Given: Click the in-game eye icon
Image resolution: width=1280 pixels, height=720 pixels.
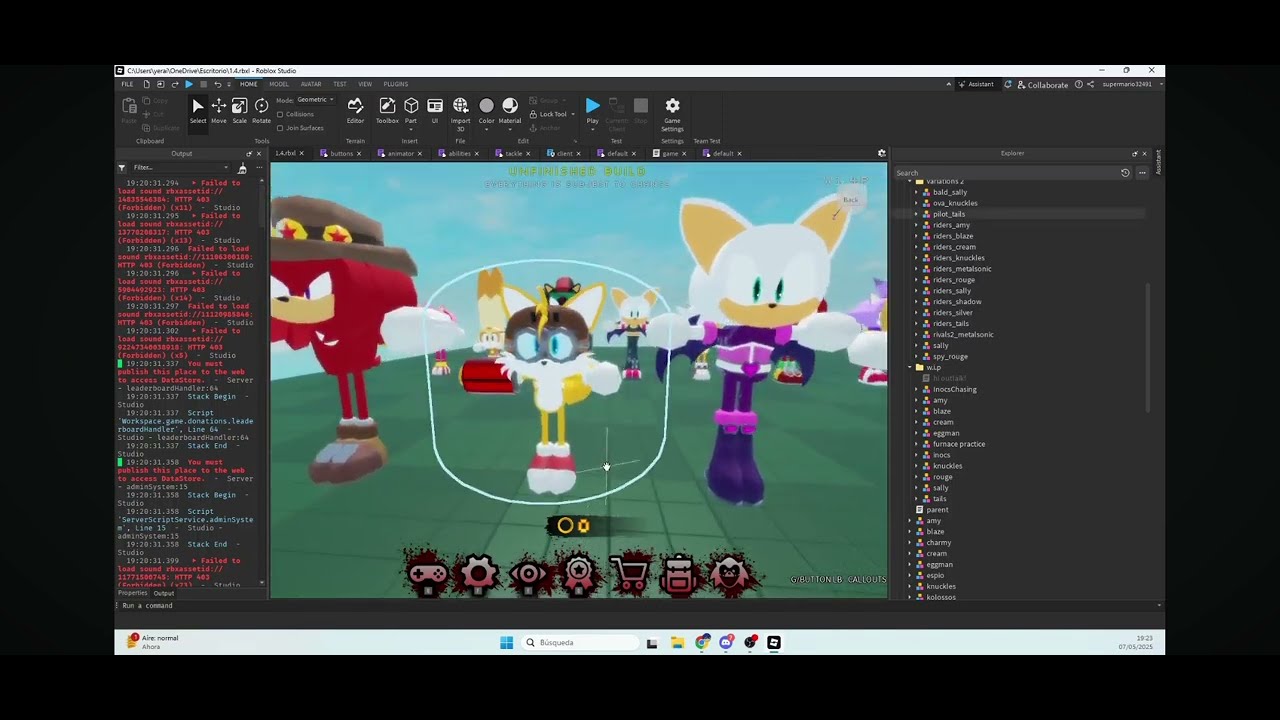Looking at the screenshot, I should tap(529, 573).
